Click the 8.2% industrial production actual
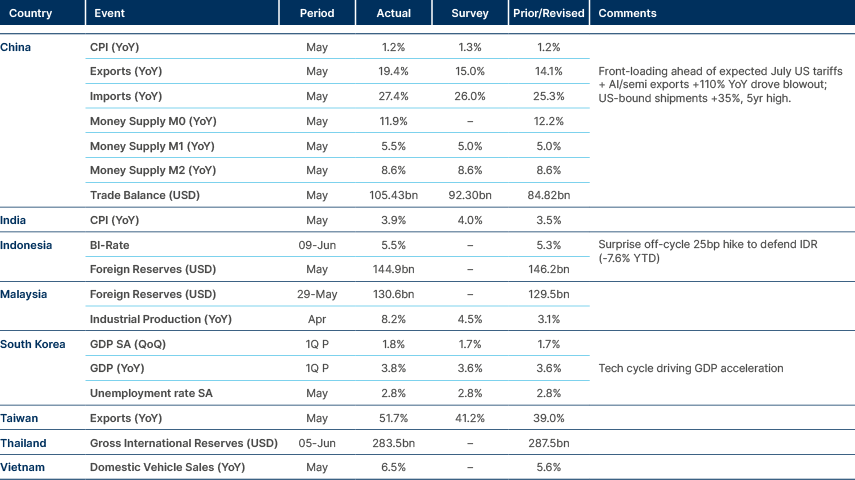 (393, 319)
